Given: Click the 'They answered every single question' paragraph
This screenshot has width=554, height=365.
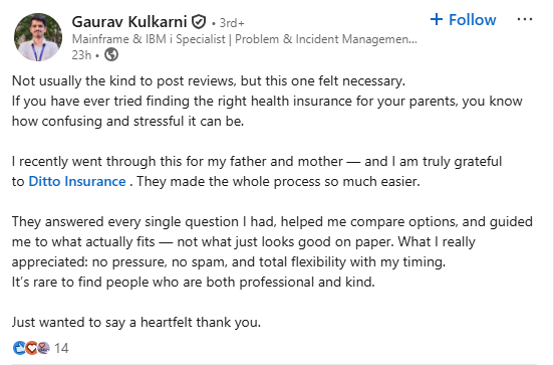Looking at the screenshot, I should coord(272,242).
